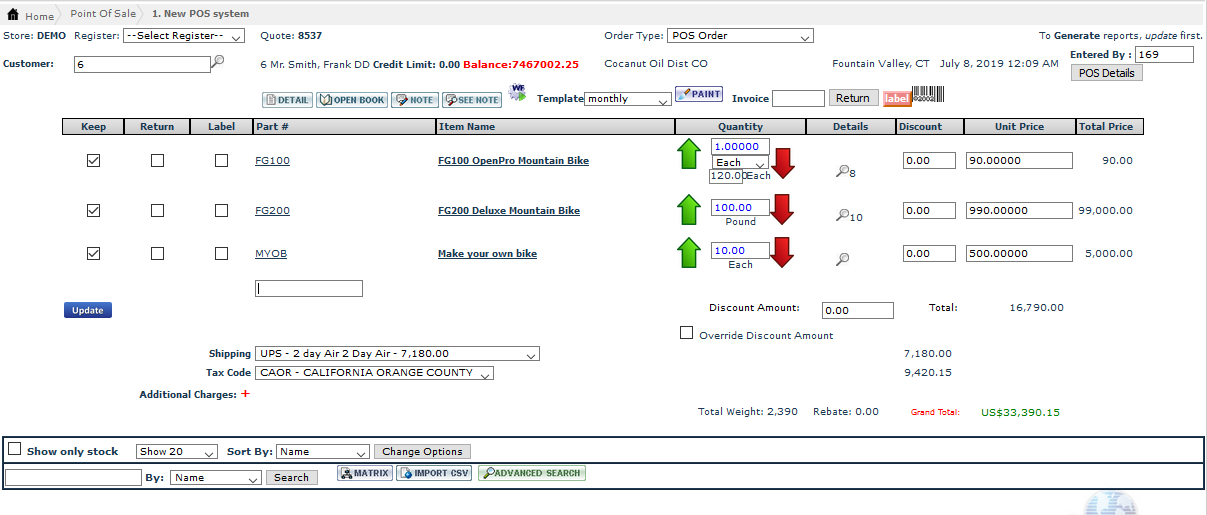The width and height of the screenshot is (1207, 515).
Task: Toggle Show only stock checkbox
Action: 14,449
